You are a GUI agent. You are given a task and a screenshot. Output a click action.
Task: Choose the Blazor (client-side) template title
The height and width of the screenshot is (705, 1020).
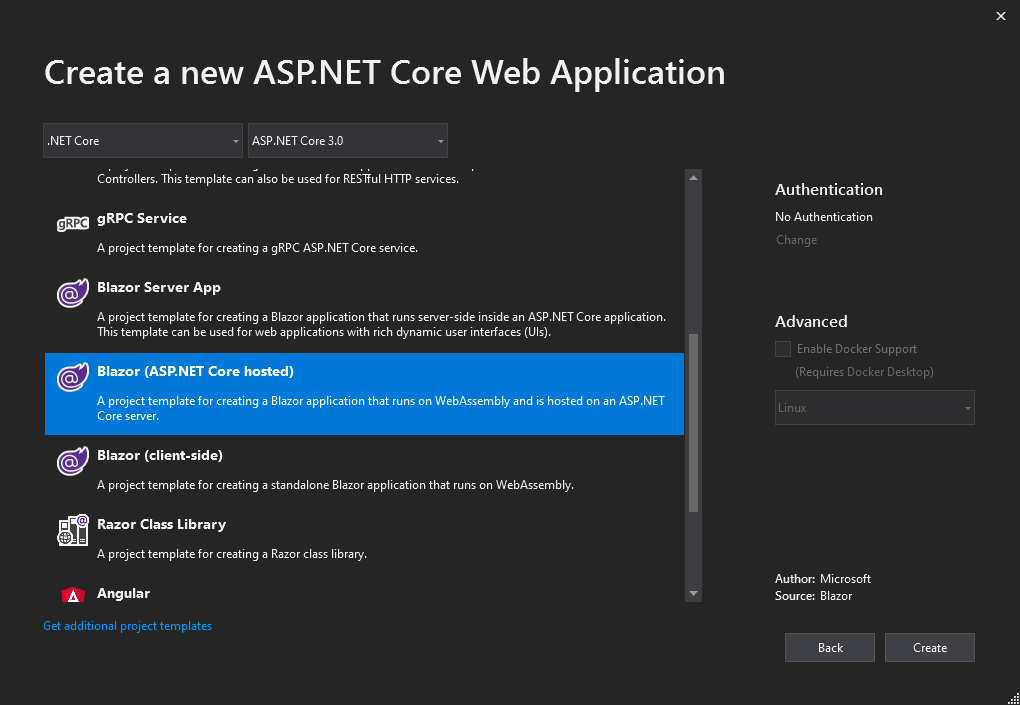click(160, 455)
